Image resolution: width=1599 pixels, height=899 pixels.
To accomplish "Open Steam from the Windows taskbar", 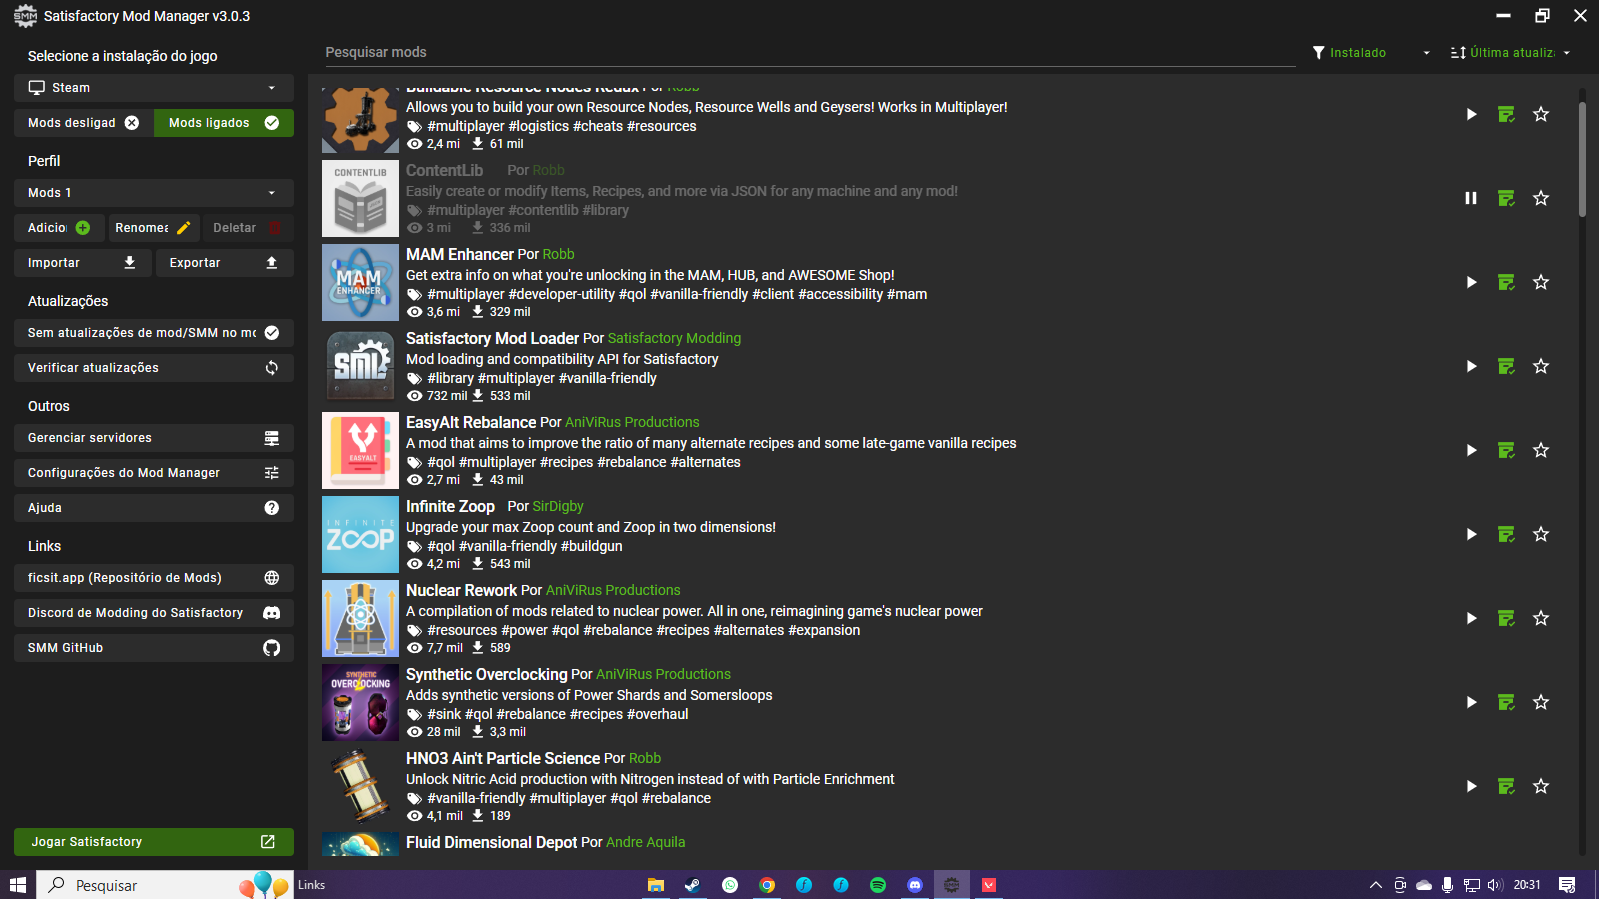I will 692,885.
